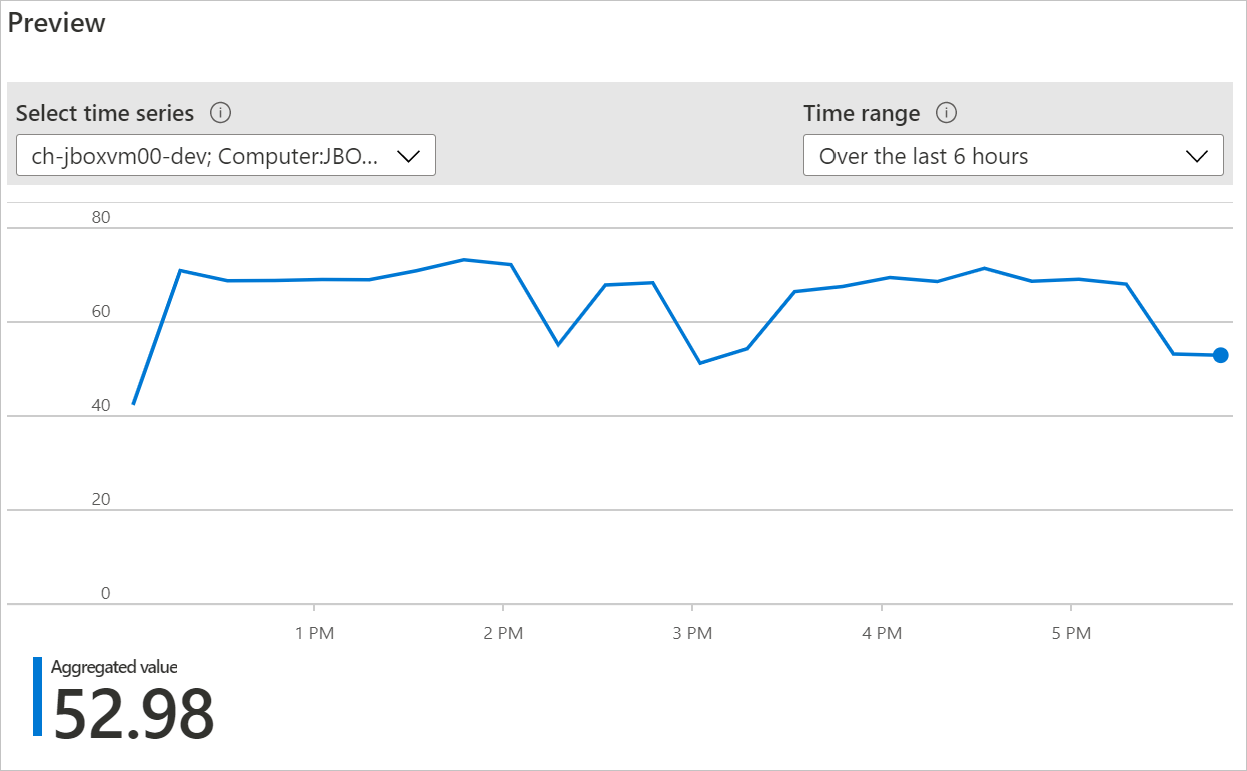Screen dimensions: 1247x771
Task: Open the ch-jboxvm00-dev time series dropdown
Action: coord(226,156)
